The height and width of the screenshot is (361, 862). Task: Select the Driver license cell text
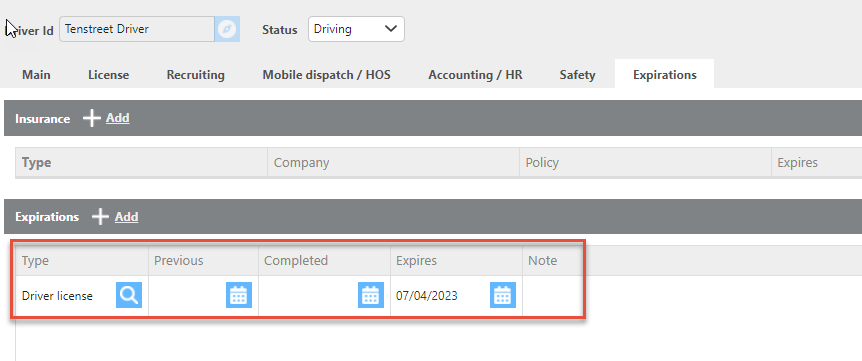click(x=57, y=296)
